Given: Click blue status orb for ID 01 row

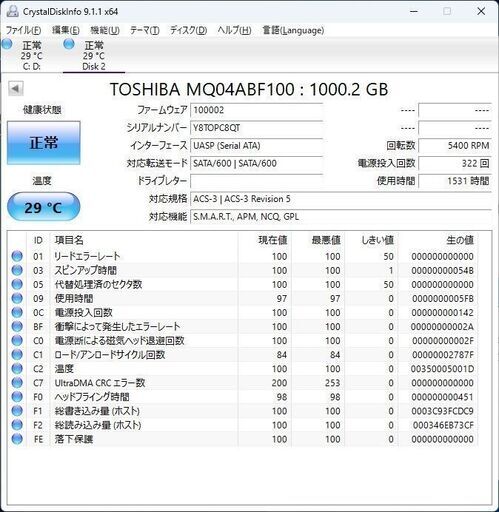Looking at the screenshot, I should [17, 256].
